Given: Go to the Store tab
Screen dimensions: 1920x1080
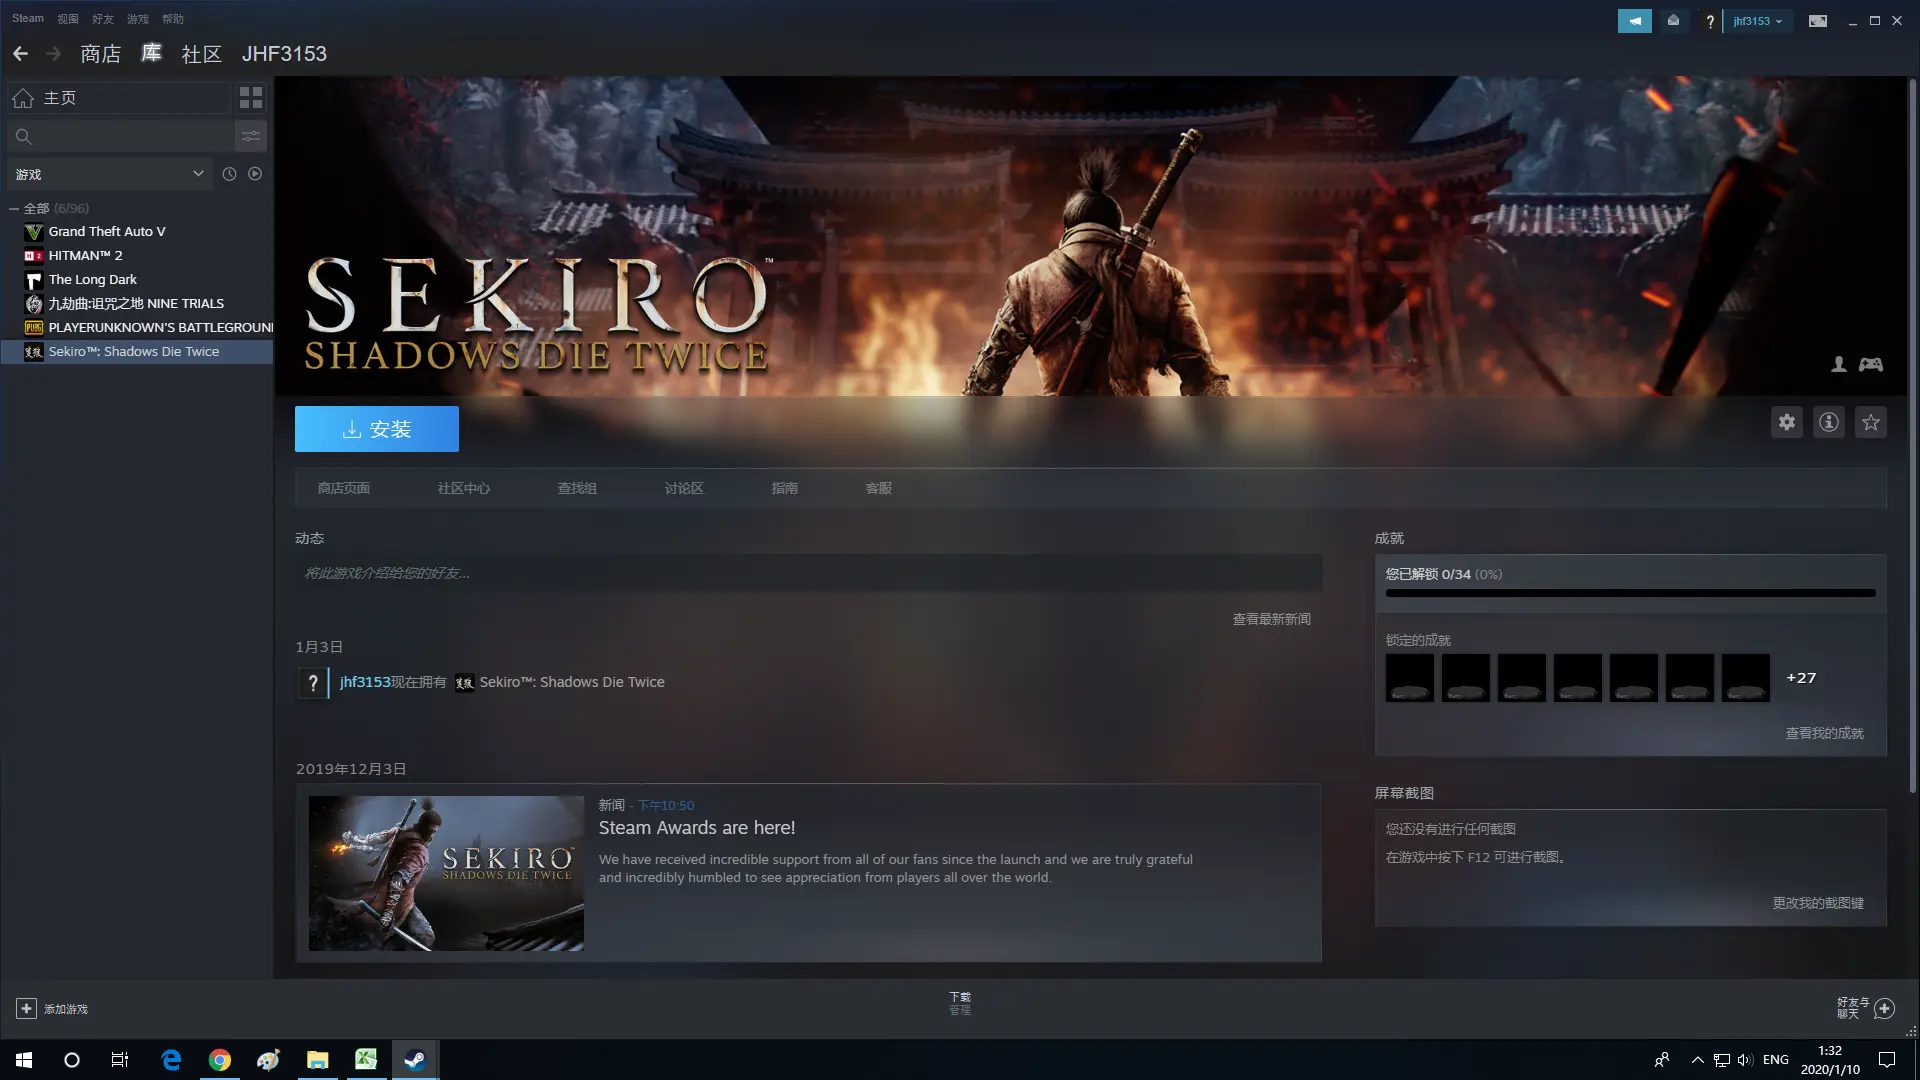Looking at the screenshot, I should tap(101, 54).
